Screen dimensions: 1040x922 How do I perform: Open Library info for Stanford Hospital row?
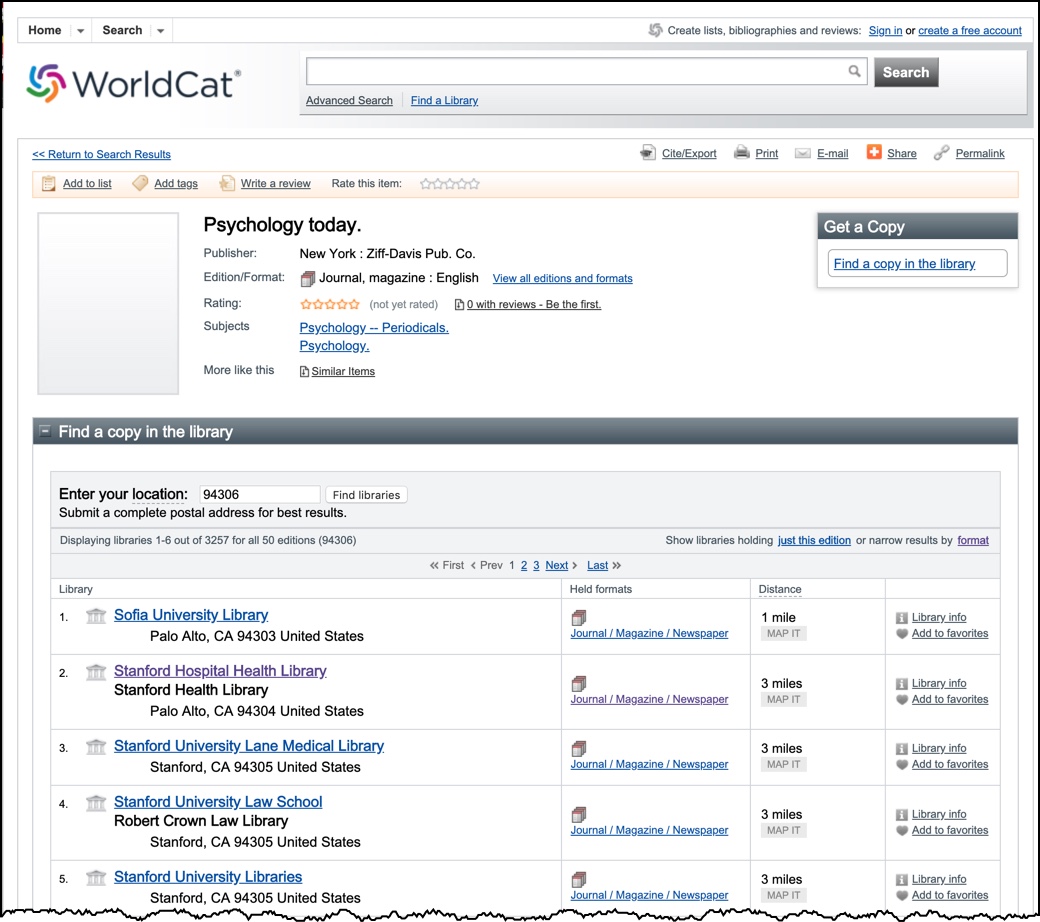coord(939,683)
